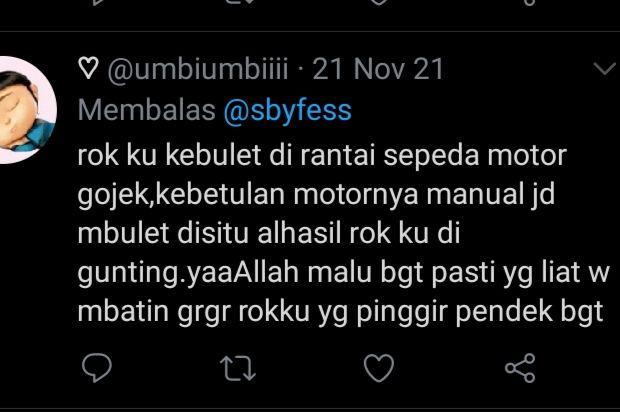Share the tweet via share icon
Image resolution: width=620 pixels, height=412 pixels.
click(x=520, y=368)
